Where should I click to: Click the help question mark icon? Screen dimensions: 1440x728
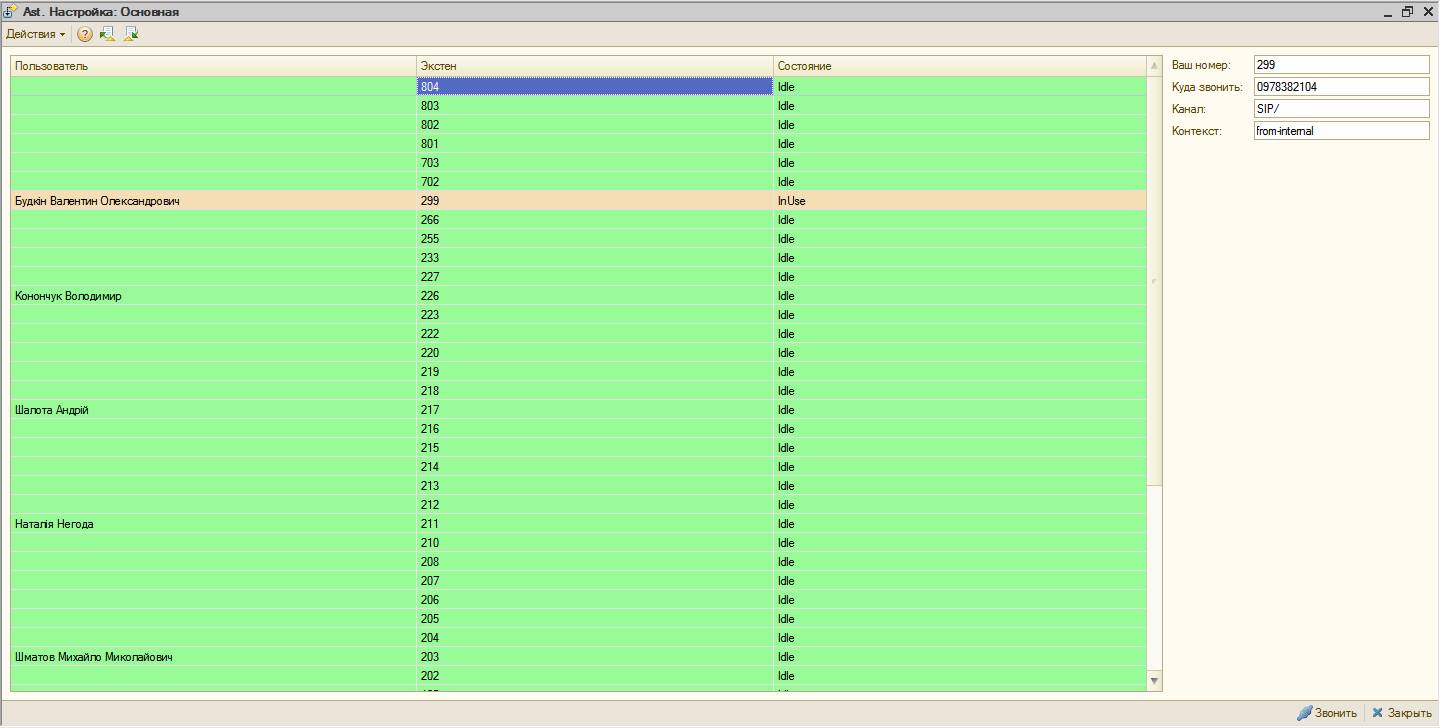pos(85,34)
